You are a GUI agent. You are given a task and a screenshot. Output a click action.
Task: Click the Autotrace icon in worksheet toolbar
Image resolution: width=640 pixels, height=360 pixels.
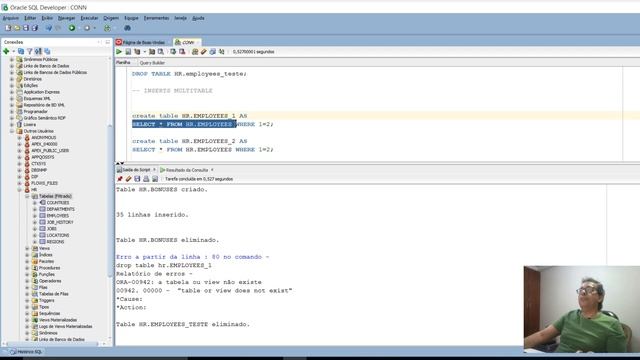point(152,52)
